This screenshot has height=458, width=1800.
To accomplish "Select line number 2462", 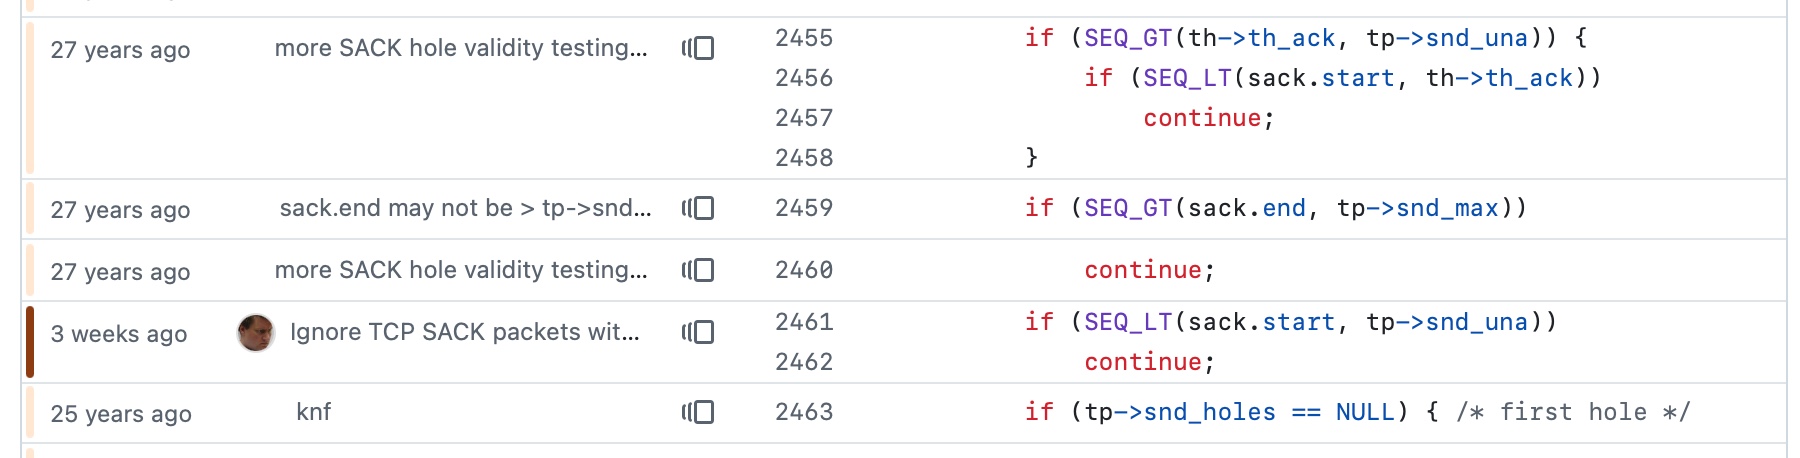I will 804,362.
